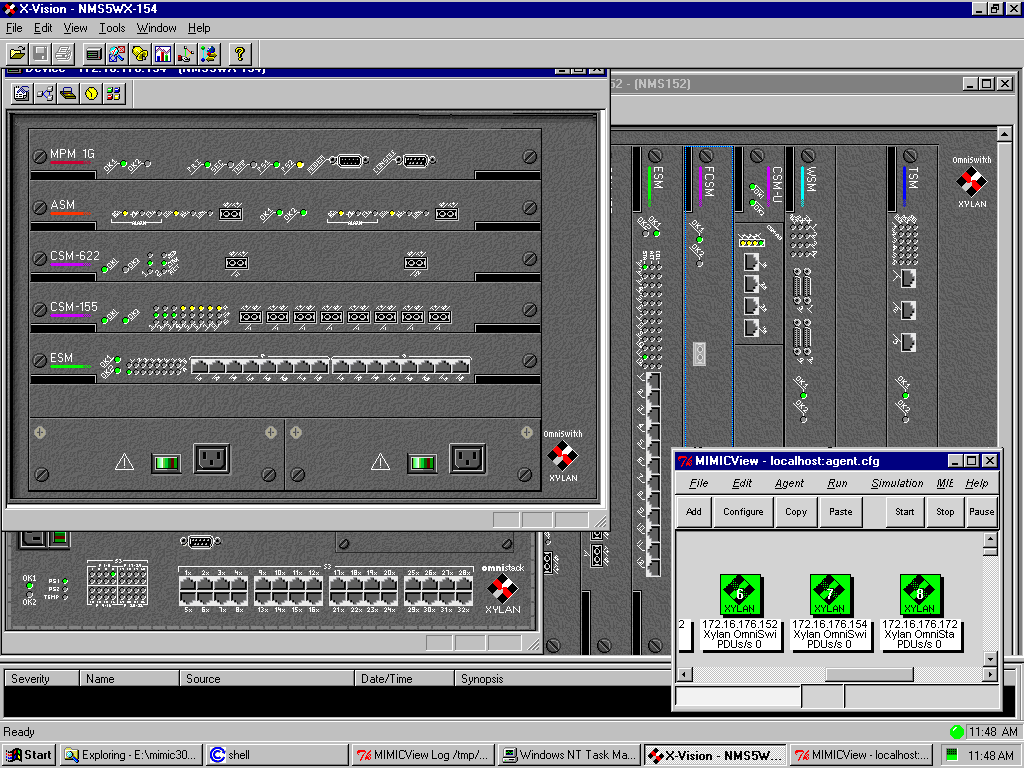The width and height of the screenshot is (1024, 768).
Task: Click the yellow arrows transfer icon
Action: click(209, 54)
